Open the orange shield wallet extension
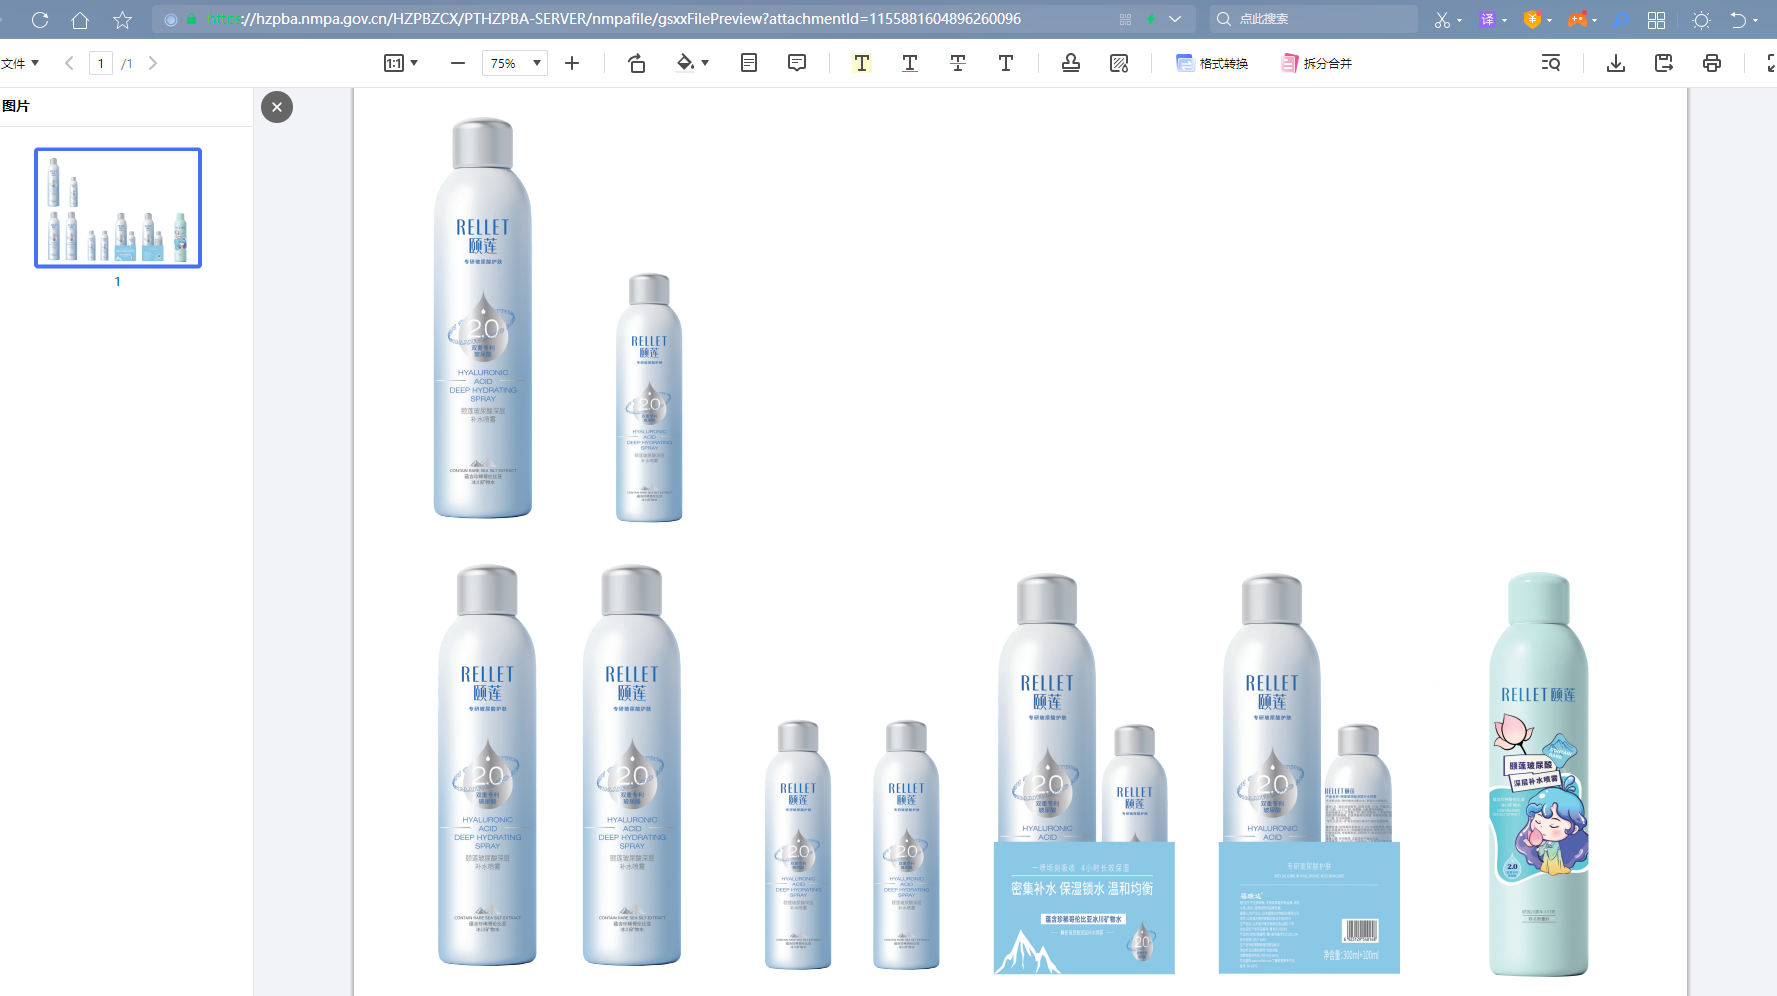This screenshot has height=996, width=1777. (1532, 19)
